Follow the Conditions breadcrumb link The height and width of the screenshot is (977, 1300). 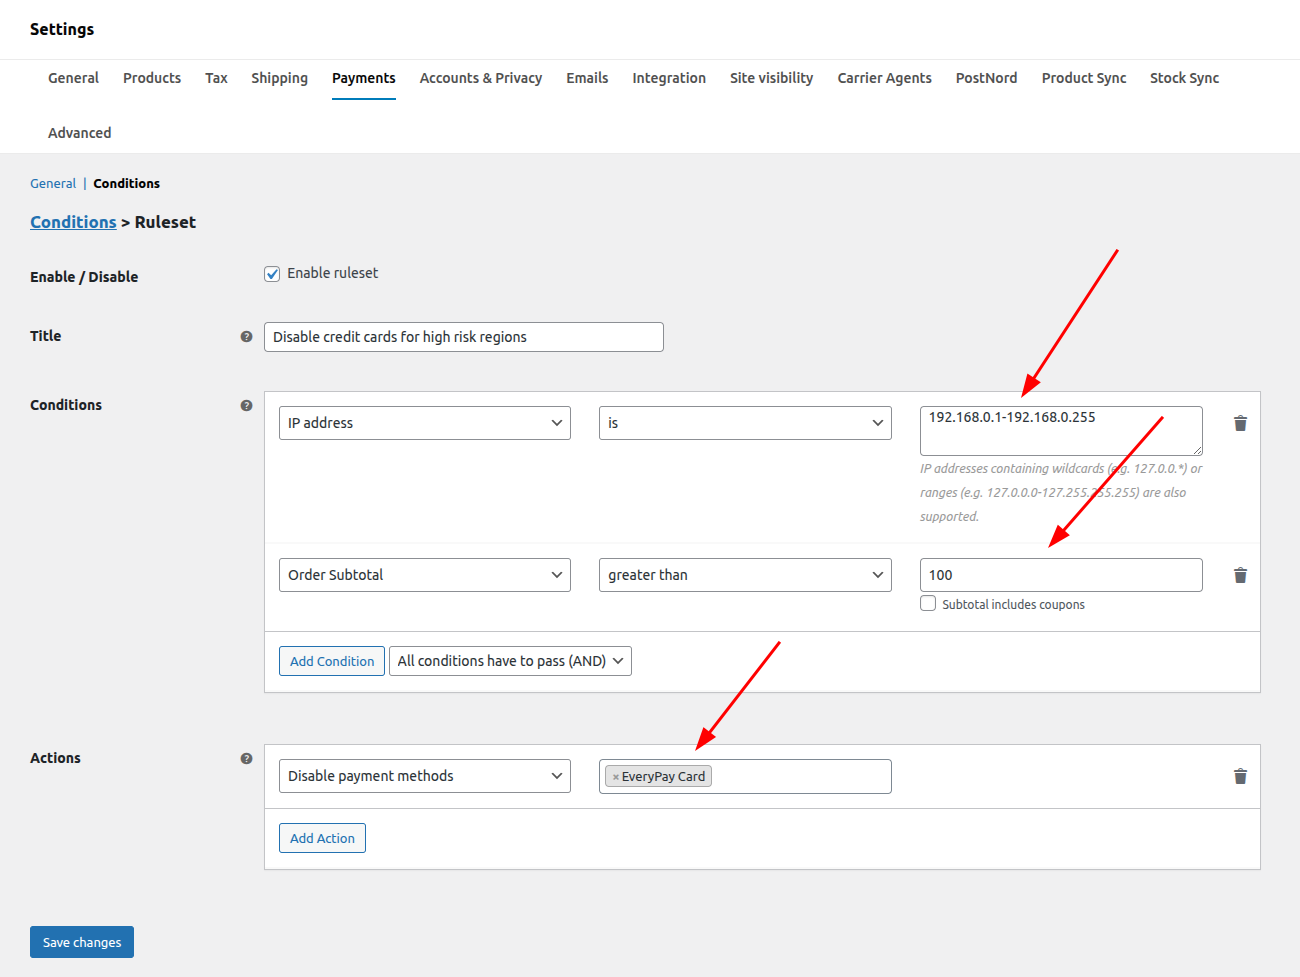[x=73, y=222]
